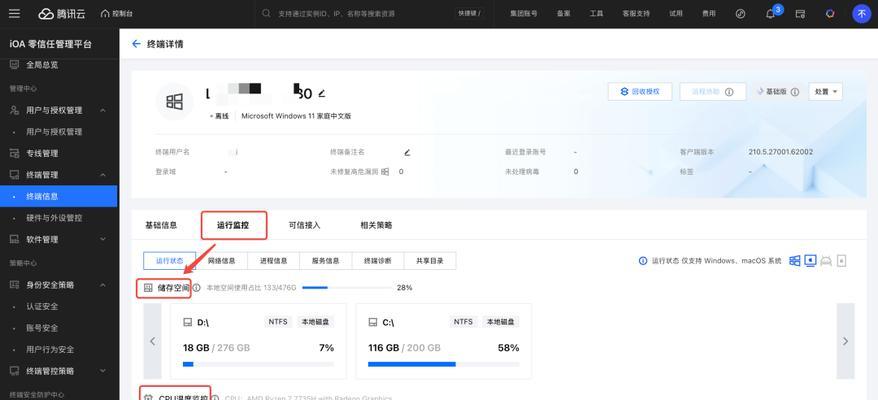Image resolution: width=878 pixels, height=400 pixels.
Task: Open 工具 menu
Action: coord(596,13)
